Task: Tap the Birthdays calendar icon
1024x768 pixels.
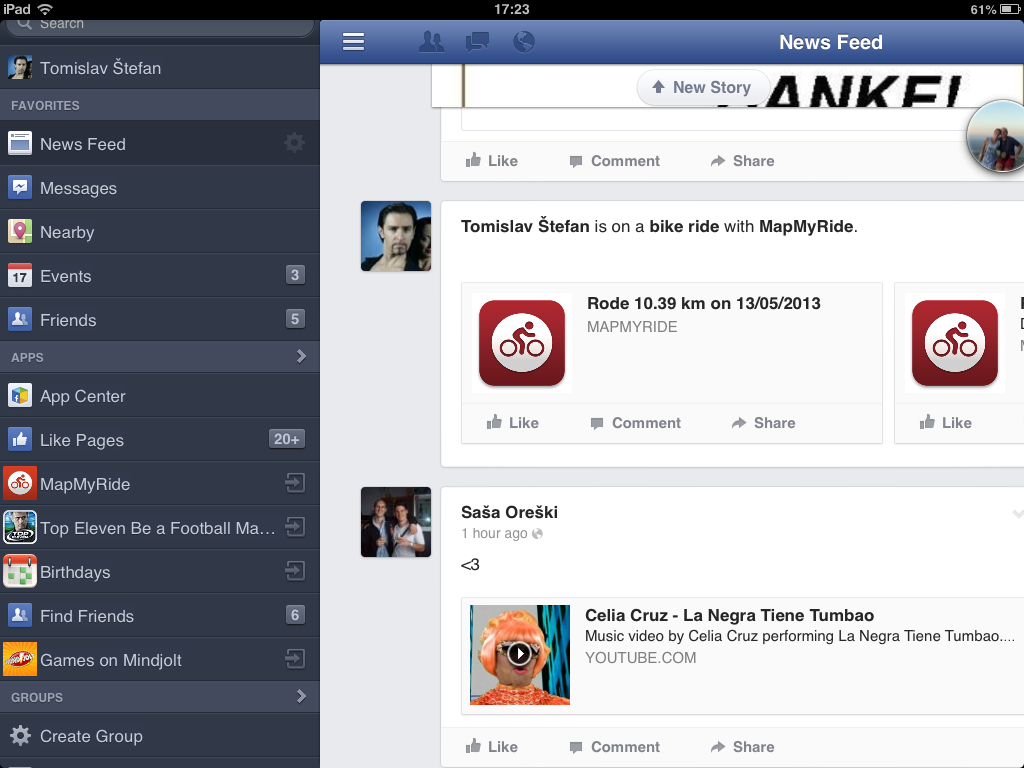Action: [x=20, y=571]
